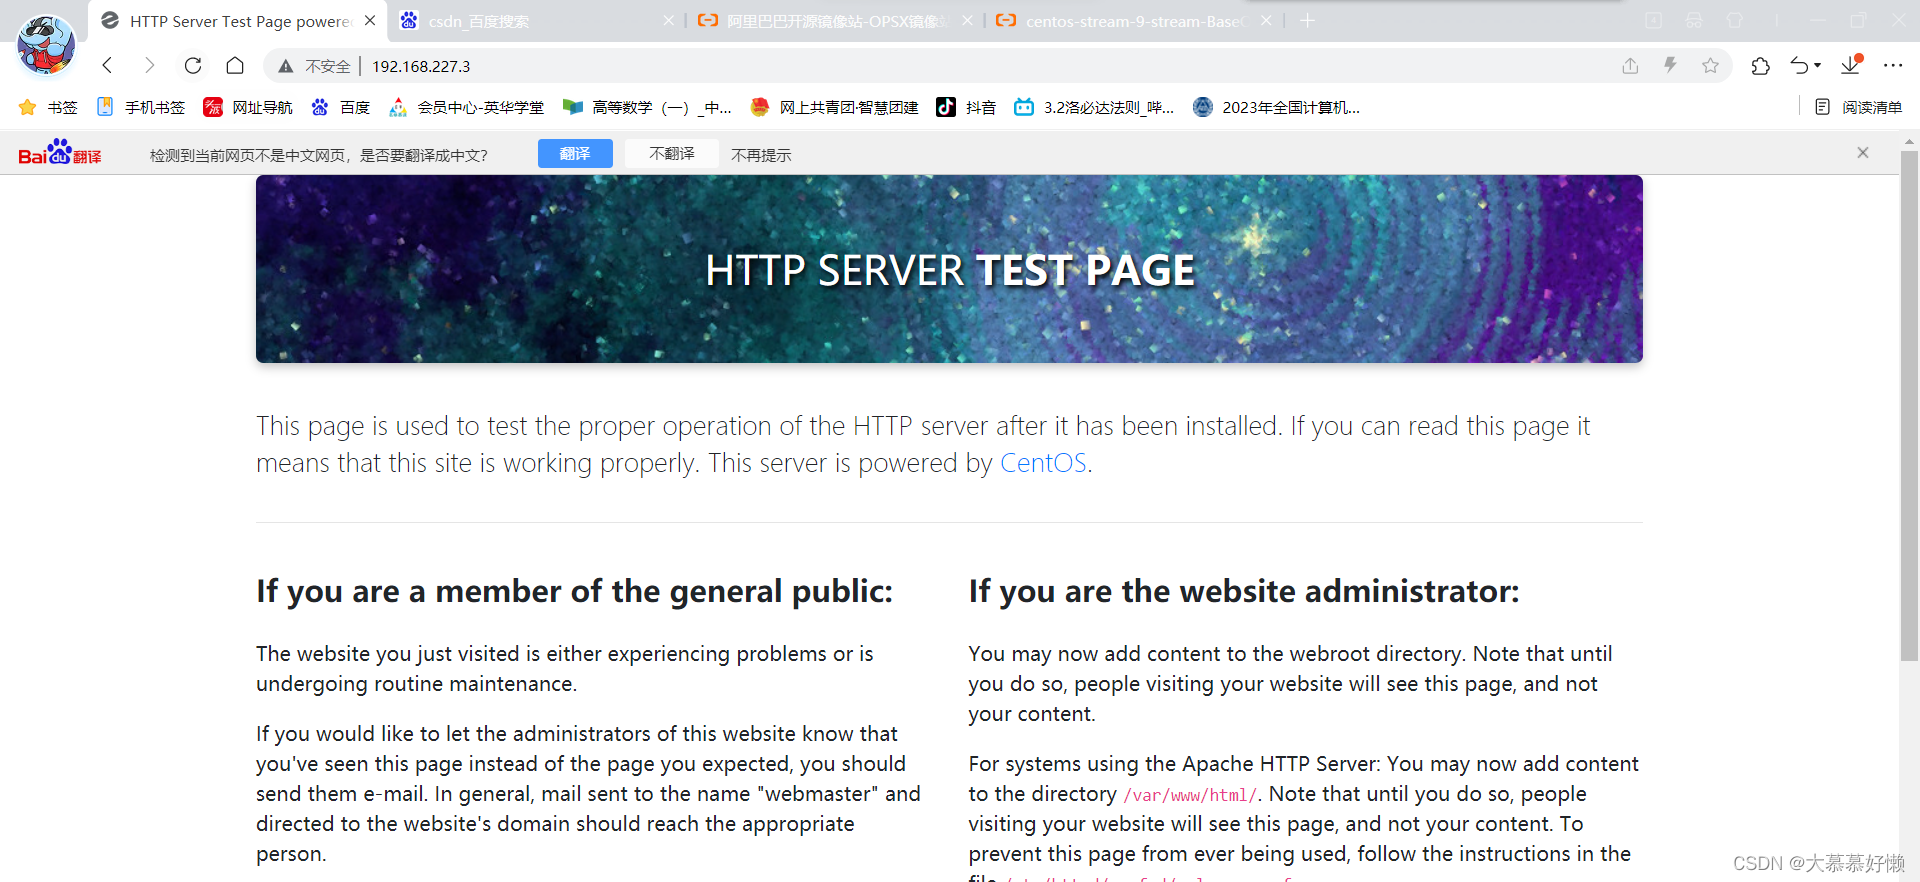
Task: Open the 网上共青团·智慧团建 bookmark
Action: pos(834,107)
